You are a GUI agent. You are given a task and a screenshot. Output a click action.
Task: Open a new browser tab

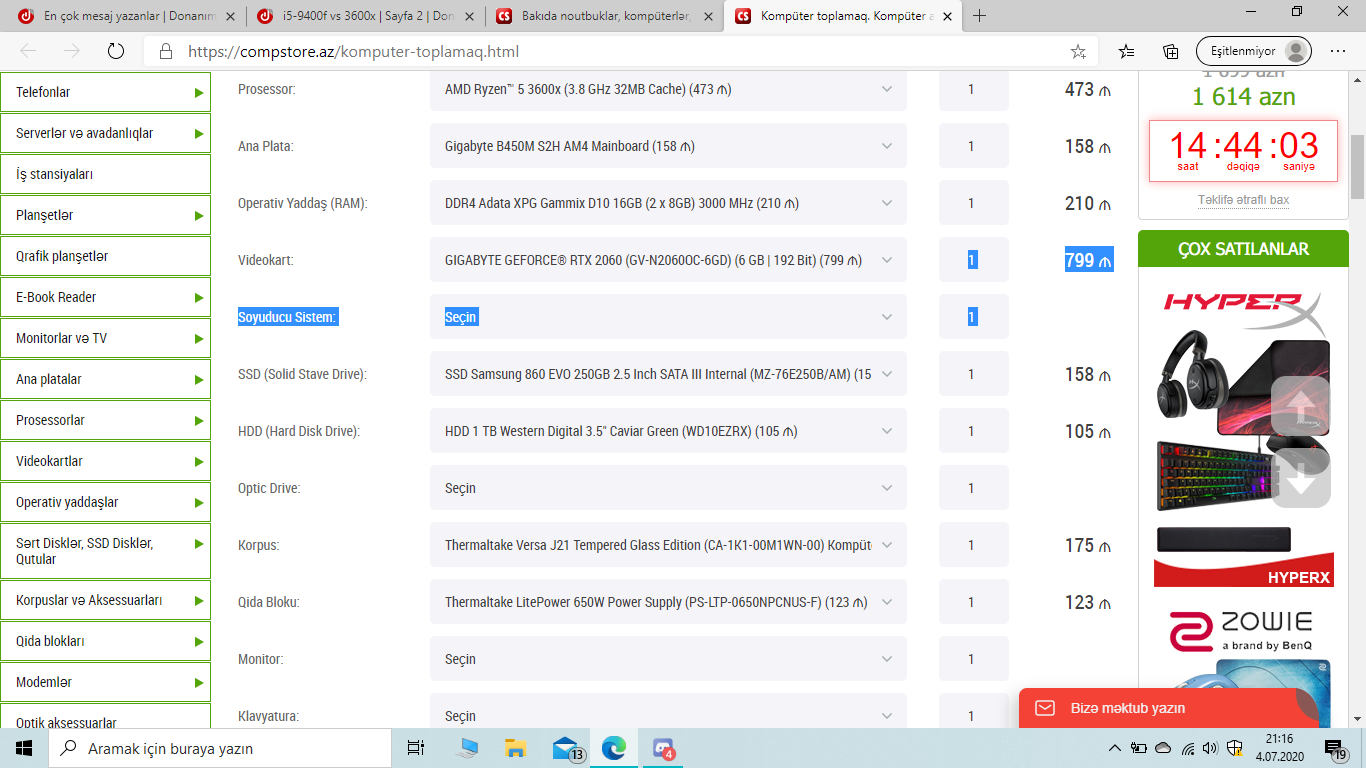coord(979,16)
